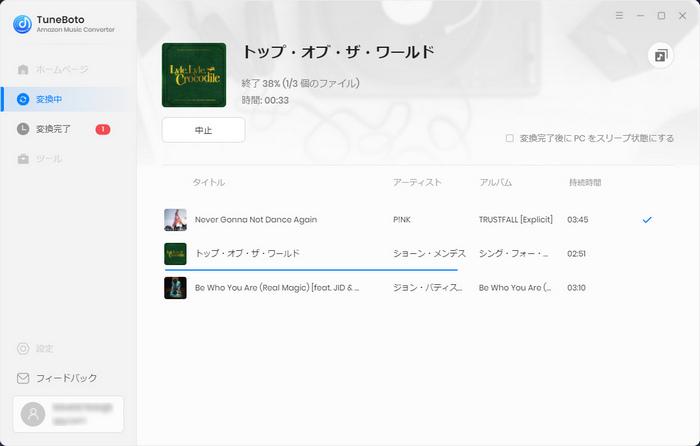
Task: Click album シング・フォー・...
Action: [x=513, y=254]
